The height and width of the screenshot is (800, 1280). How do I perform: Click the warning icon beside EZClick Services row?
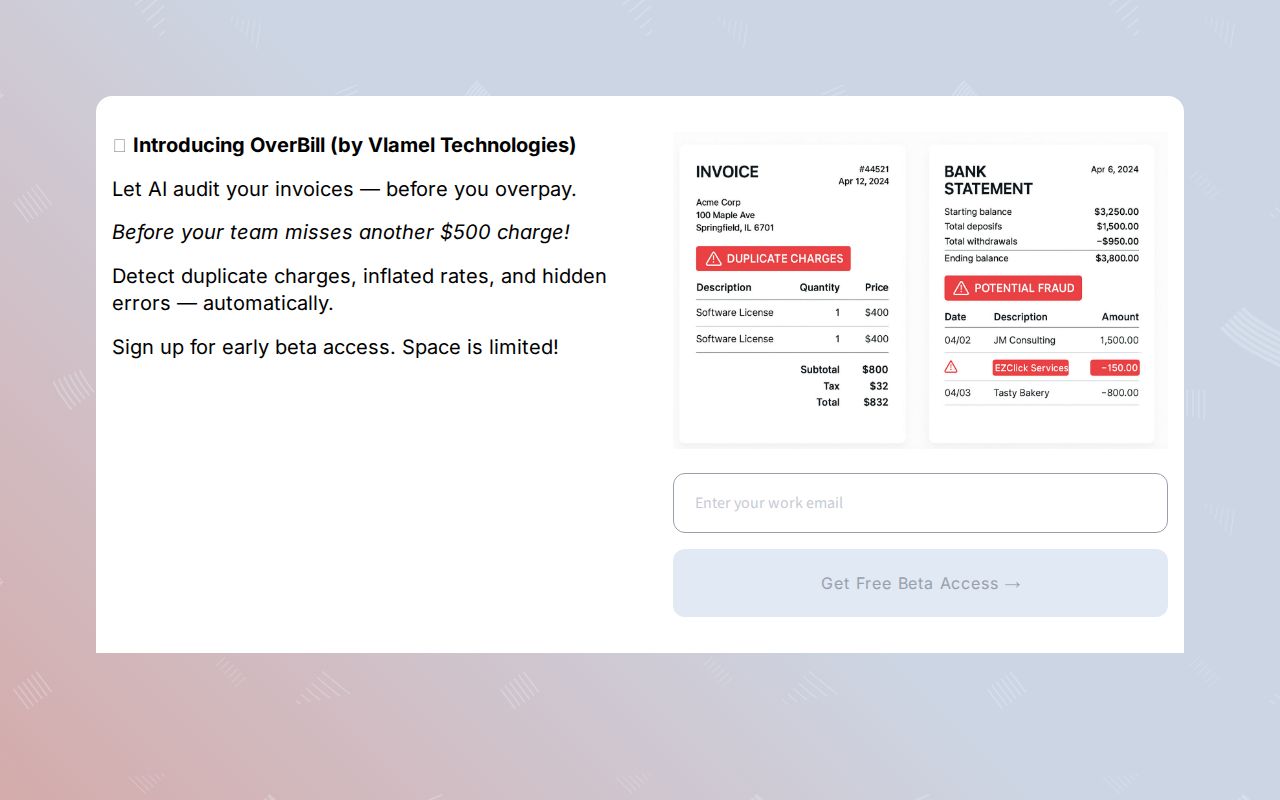point(949,367)
